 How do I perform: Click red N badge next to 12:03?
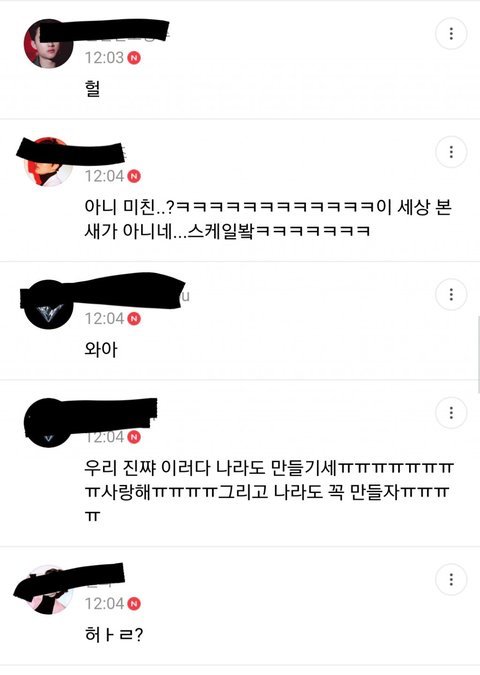[x=134, y=58]
